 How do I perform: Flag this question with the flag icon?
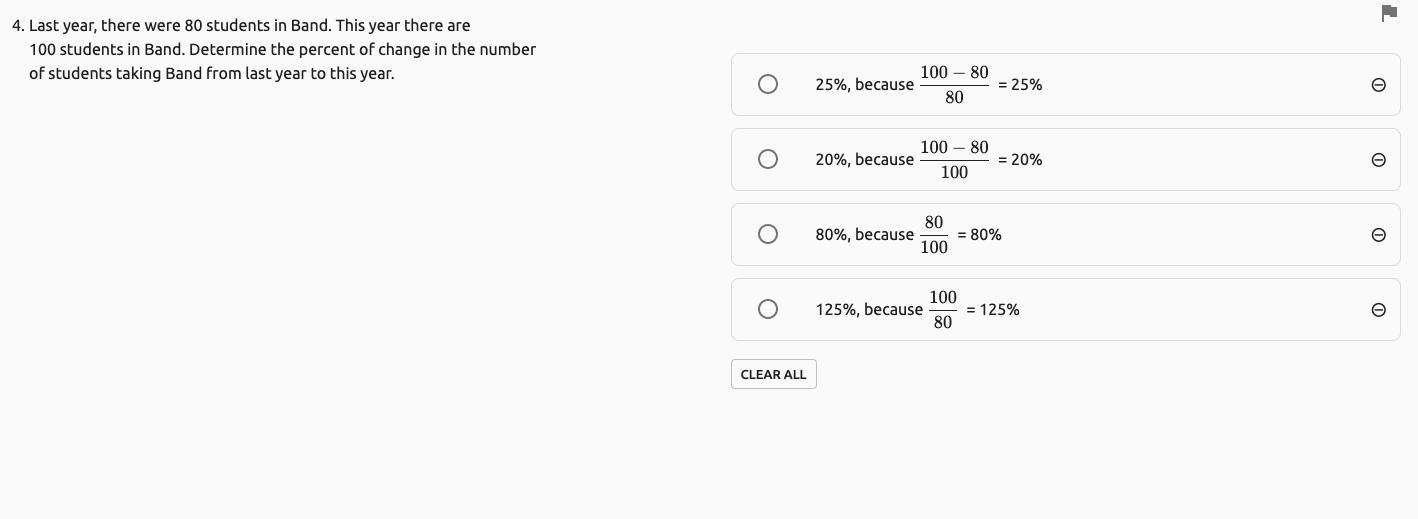pos(1389,13)
